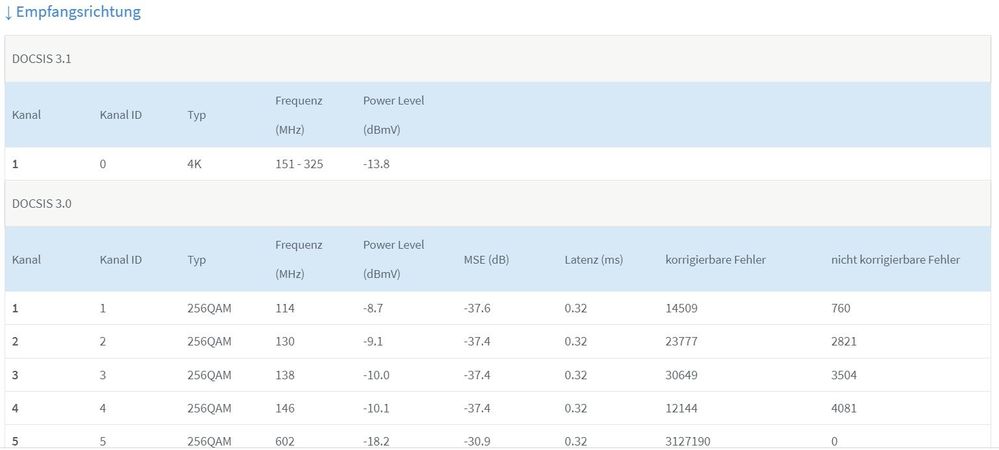Select the 2821 uncorrectable errors value
Viewport: 999px width, 450px height.
(844, 341)
